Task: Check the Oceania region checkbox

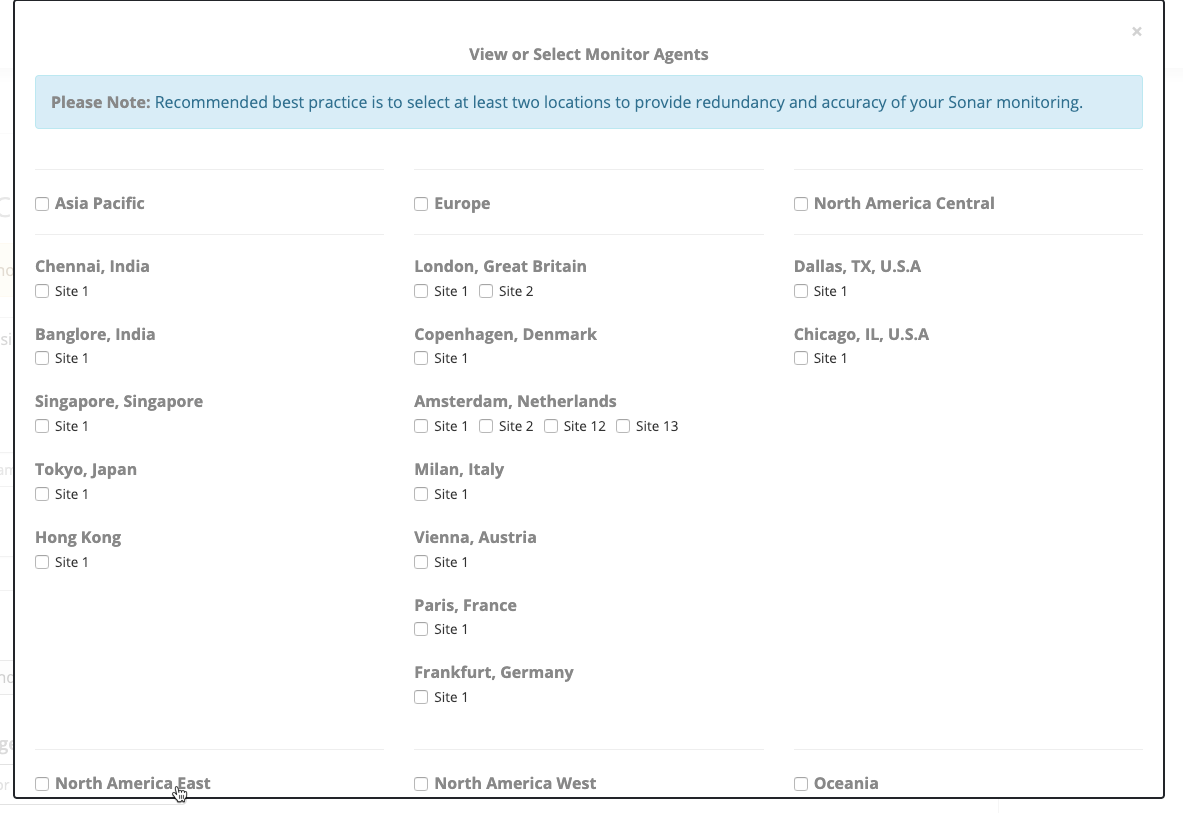Action: coord(800,784)
